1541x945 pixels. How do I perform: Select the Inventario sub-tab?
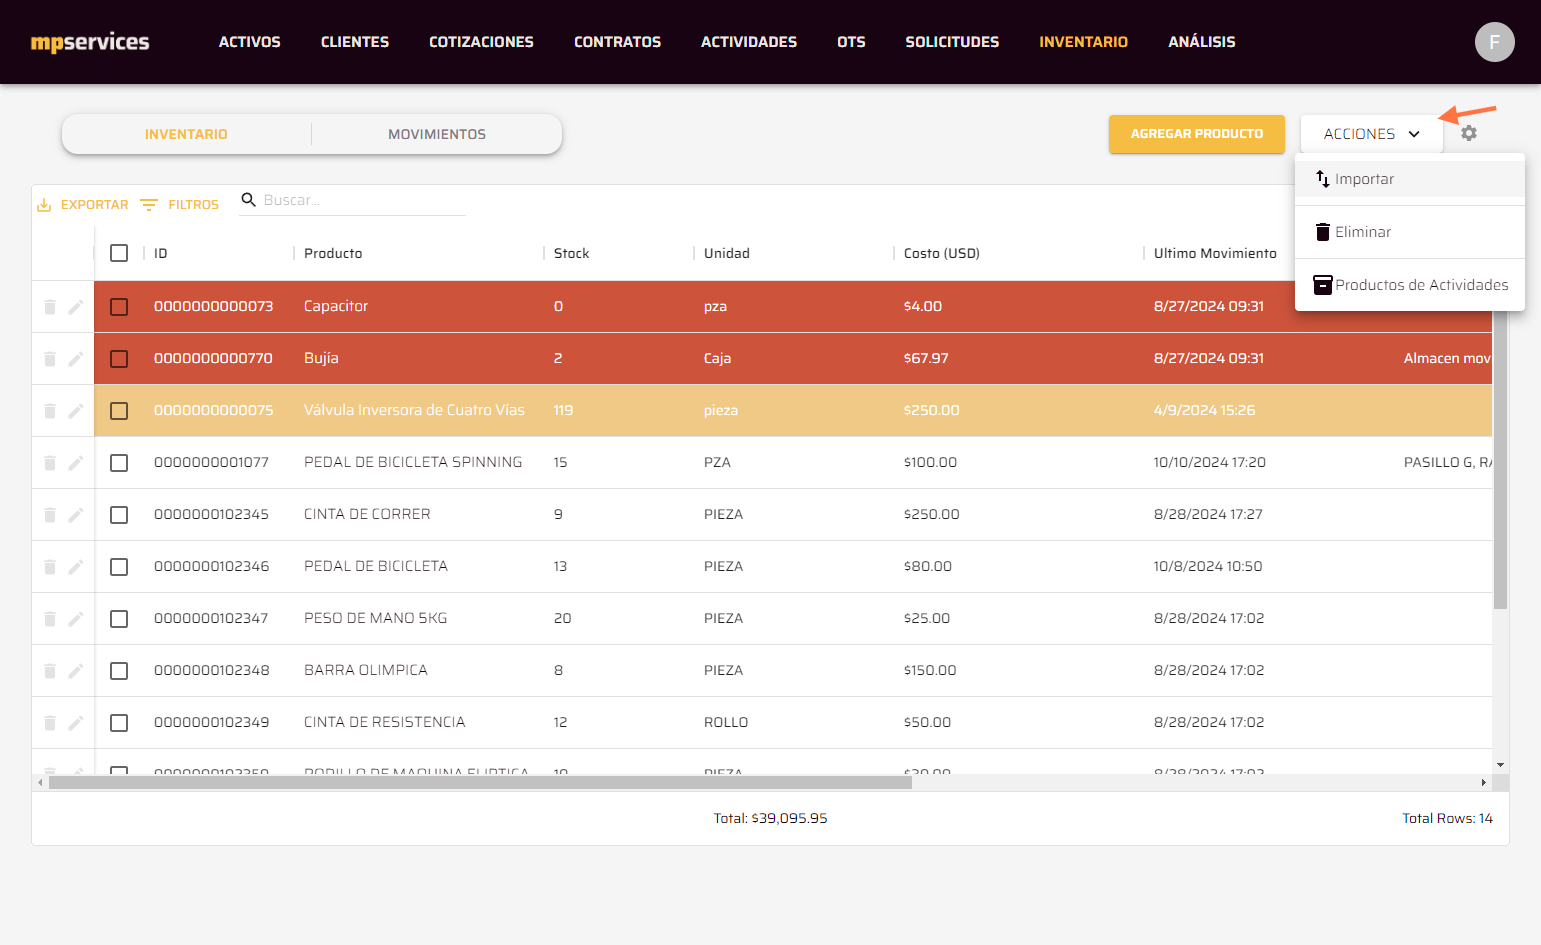pos(186,134)
